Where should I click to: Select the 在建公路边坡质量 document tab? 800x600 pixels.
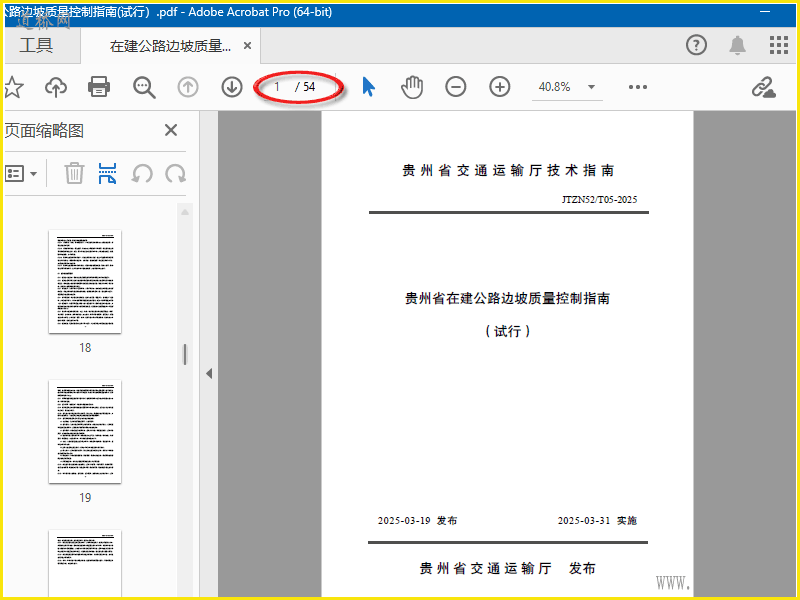pyautogui.click(x=170, y=46)
